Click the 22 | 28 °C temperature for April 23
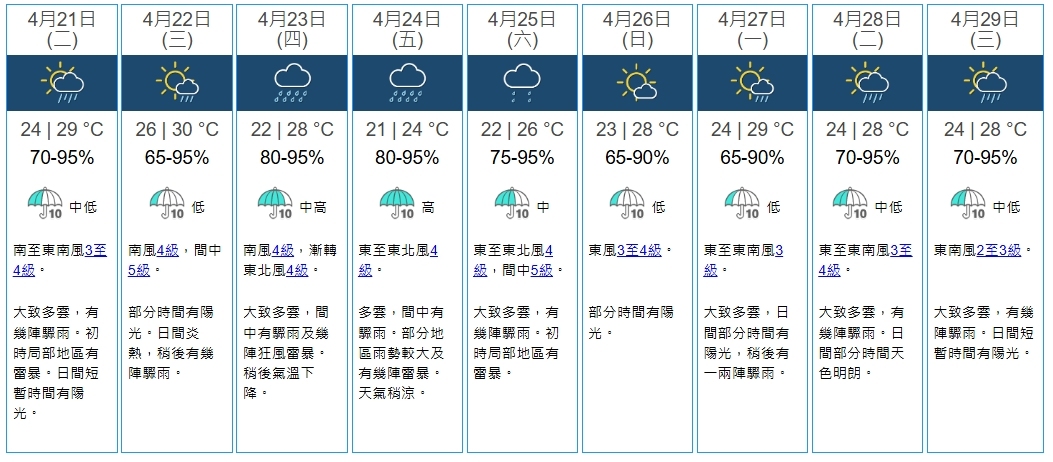Image resolution: width=1053 pixels, height=462 pixels. click(291, 130)
